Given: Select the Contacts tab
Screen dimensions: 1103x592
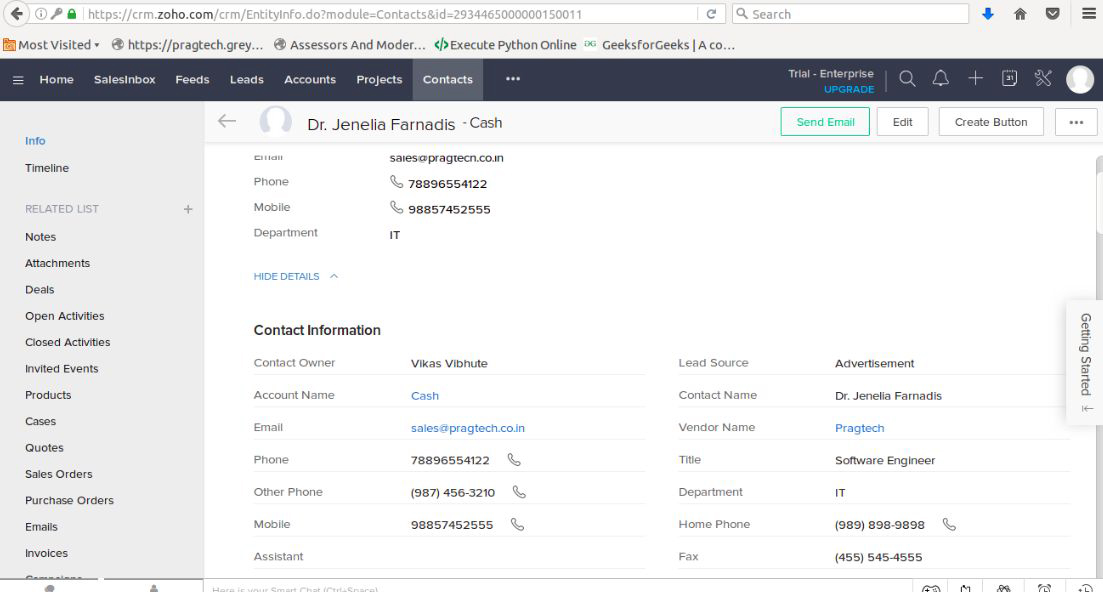Looking at the screenshot, I should coord(447,79).
